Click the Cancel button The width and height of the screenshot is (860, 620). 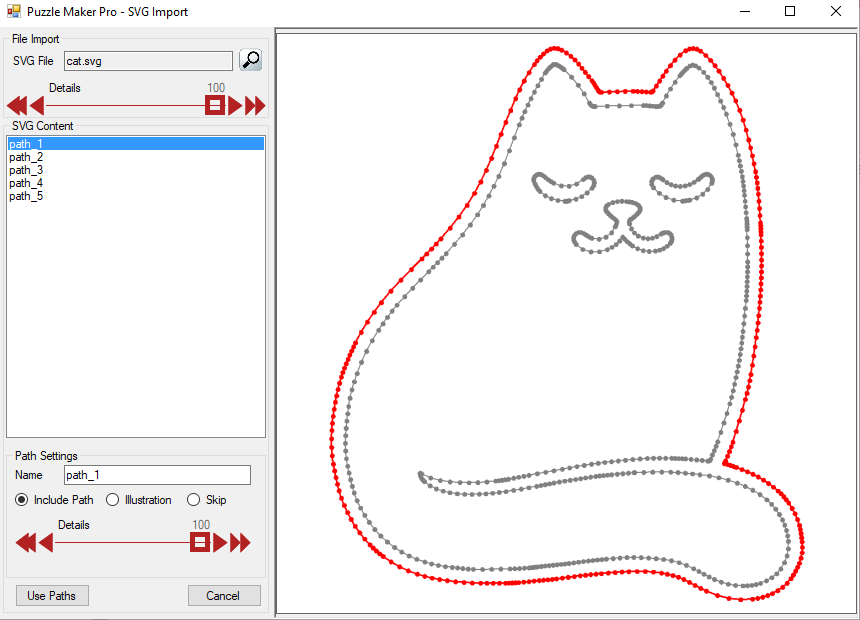224,595
